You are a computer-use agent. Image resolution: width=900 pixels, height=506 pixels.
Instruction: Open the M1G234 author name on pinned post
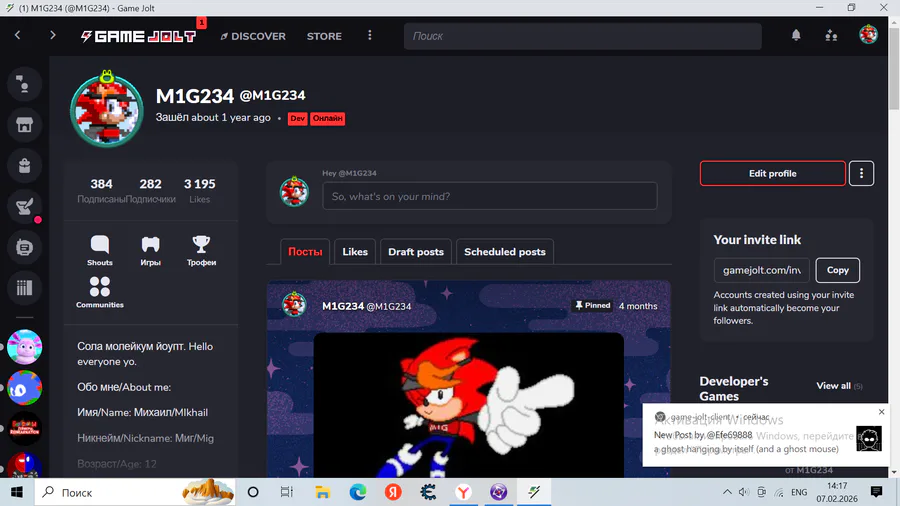click(x=343, y=306)
